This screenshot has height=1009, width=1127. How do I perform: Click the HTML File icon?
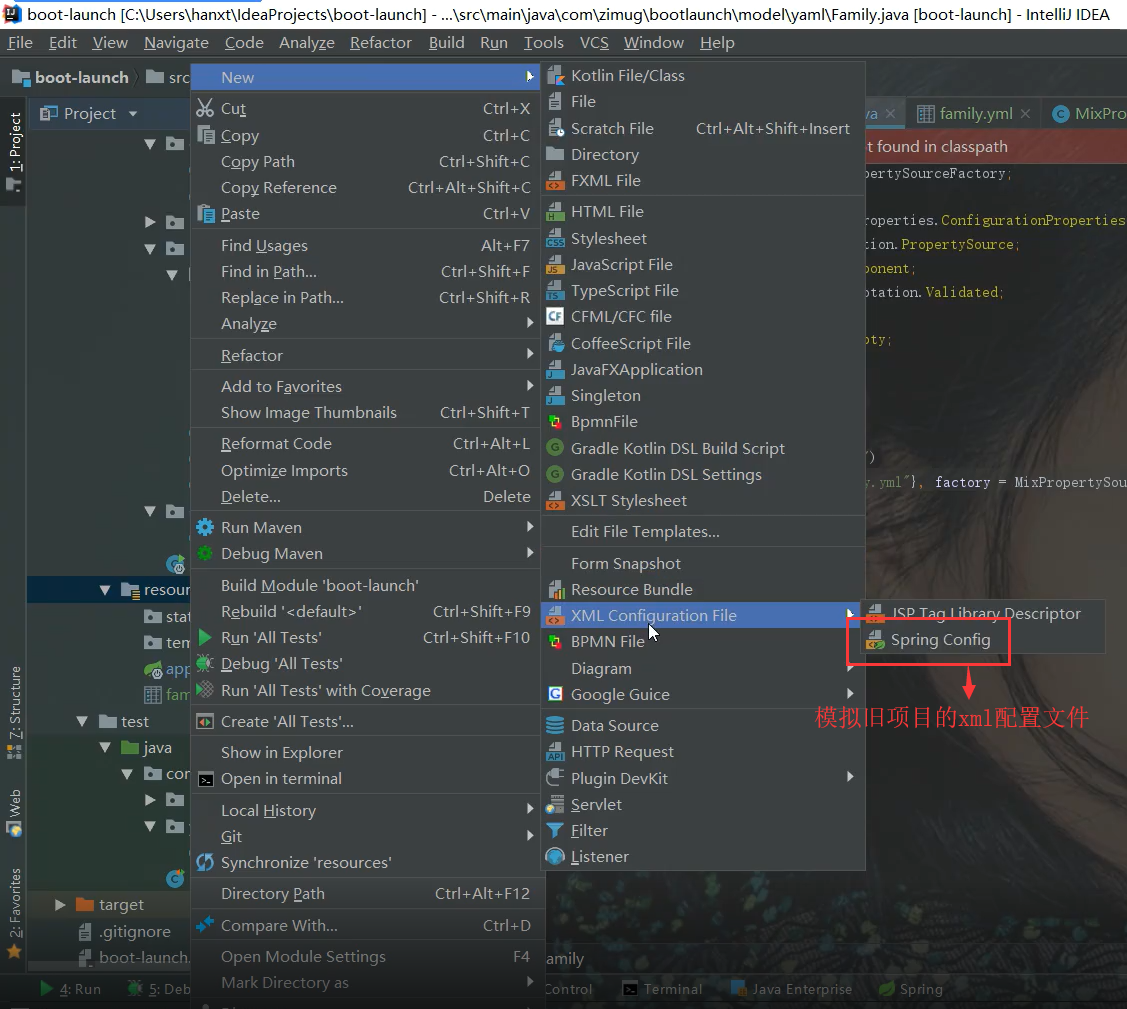(x=555, y=211)
